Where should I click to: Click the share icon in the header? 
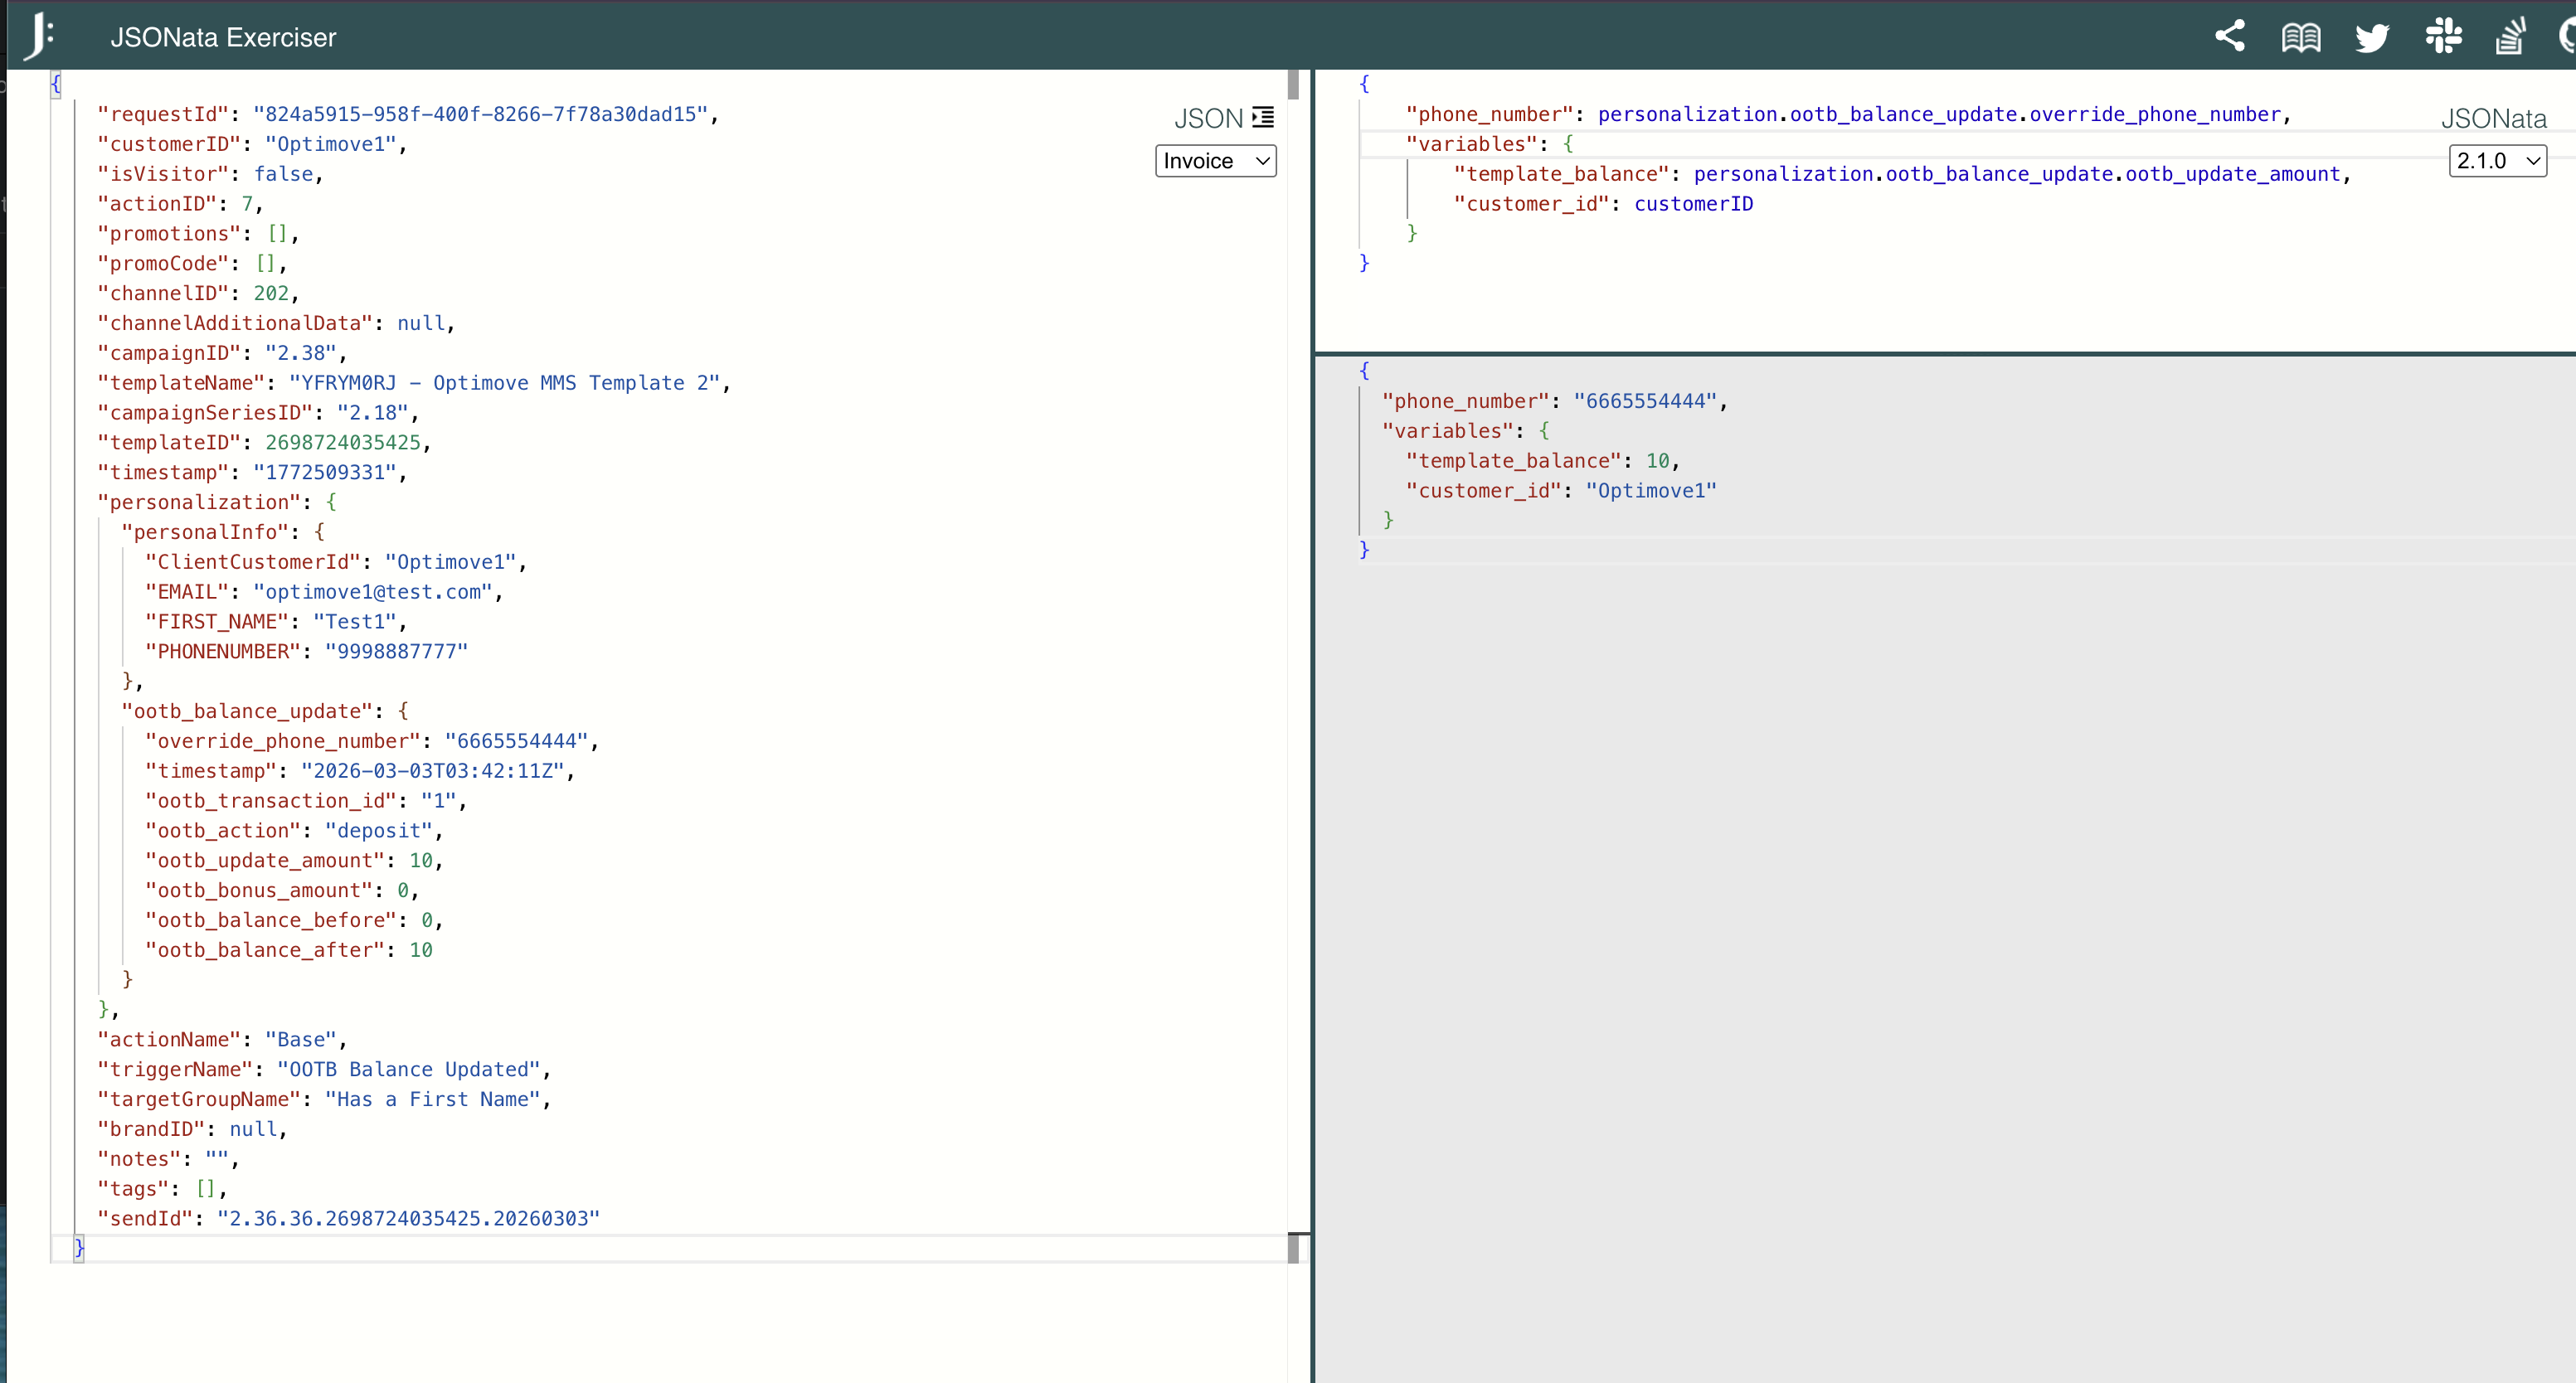click(x=2229, y=36)
